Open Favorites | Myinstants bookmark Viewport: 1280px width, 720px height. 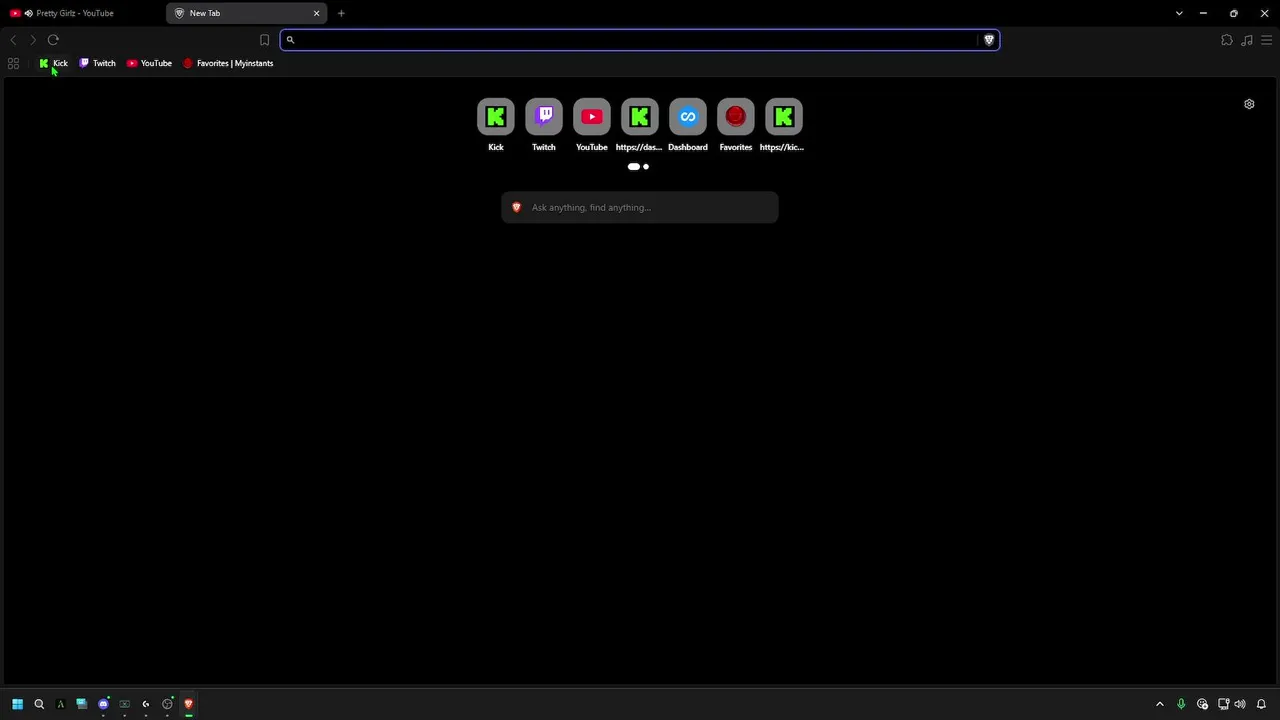coord(228,63)
